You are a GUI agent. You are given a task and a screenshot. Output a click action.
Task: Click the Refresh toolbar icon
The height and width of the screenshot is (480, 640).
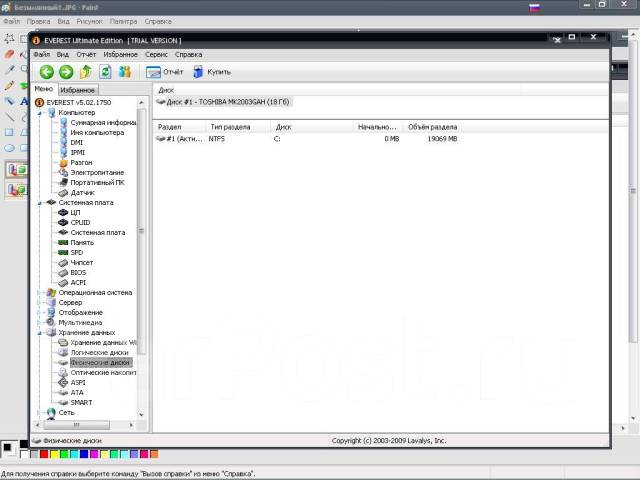click(x=105, y=72)
